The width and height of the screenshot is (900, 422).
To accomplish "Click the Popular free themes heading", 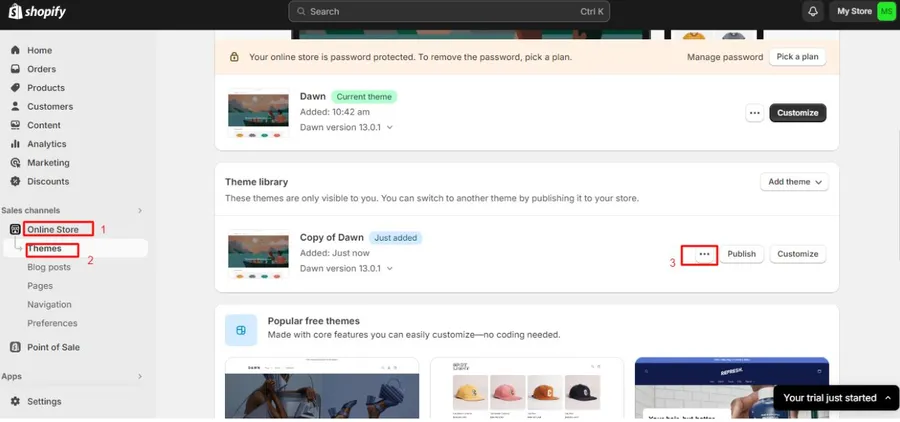I will point(313,321).
